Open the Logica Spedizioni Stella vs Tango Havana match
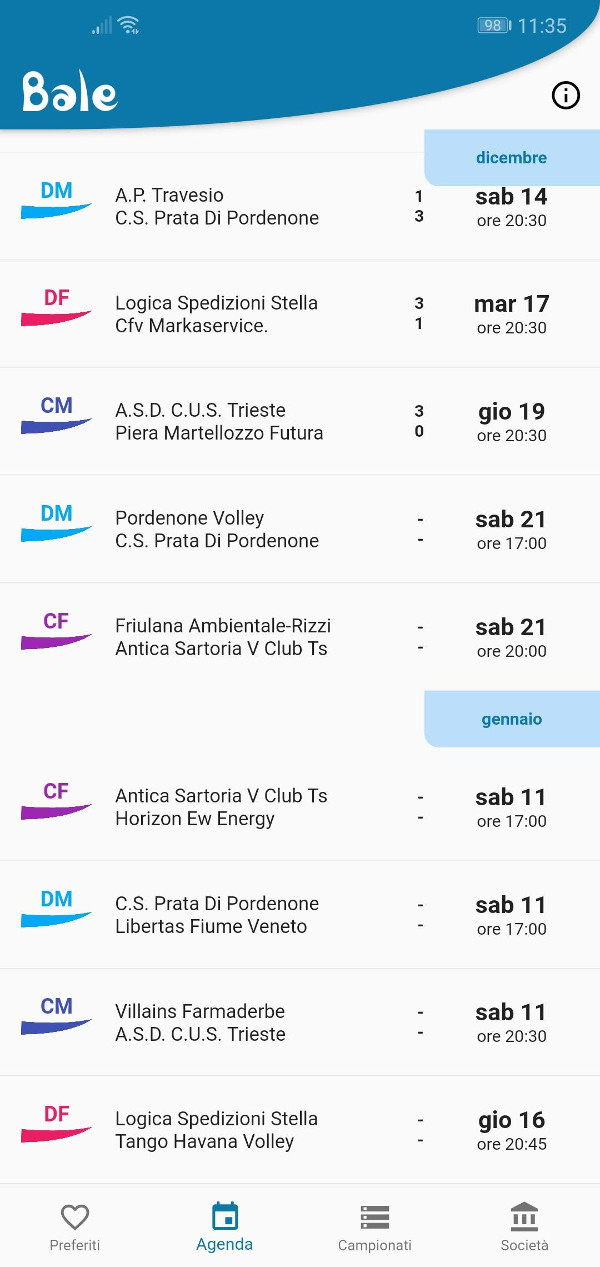Viewport: 600px width, 1267px height. [300, 1130]
